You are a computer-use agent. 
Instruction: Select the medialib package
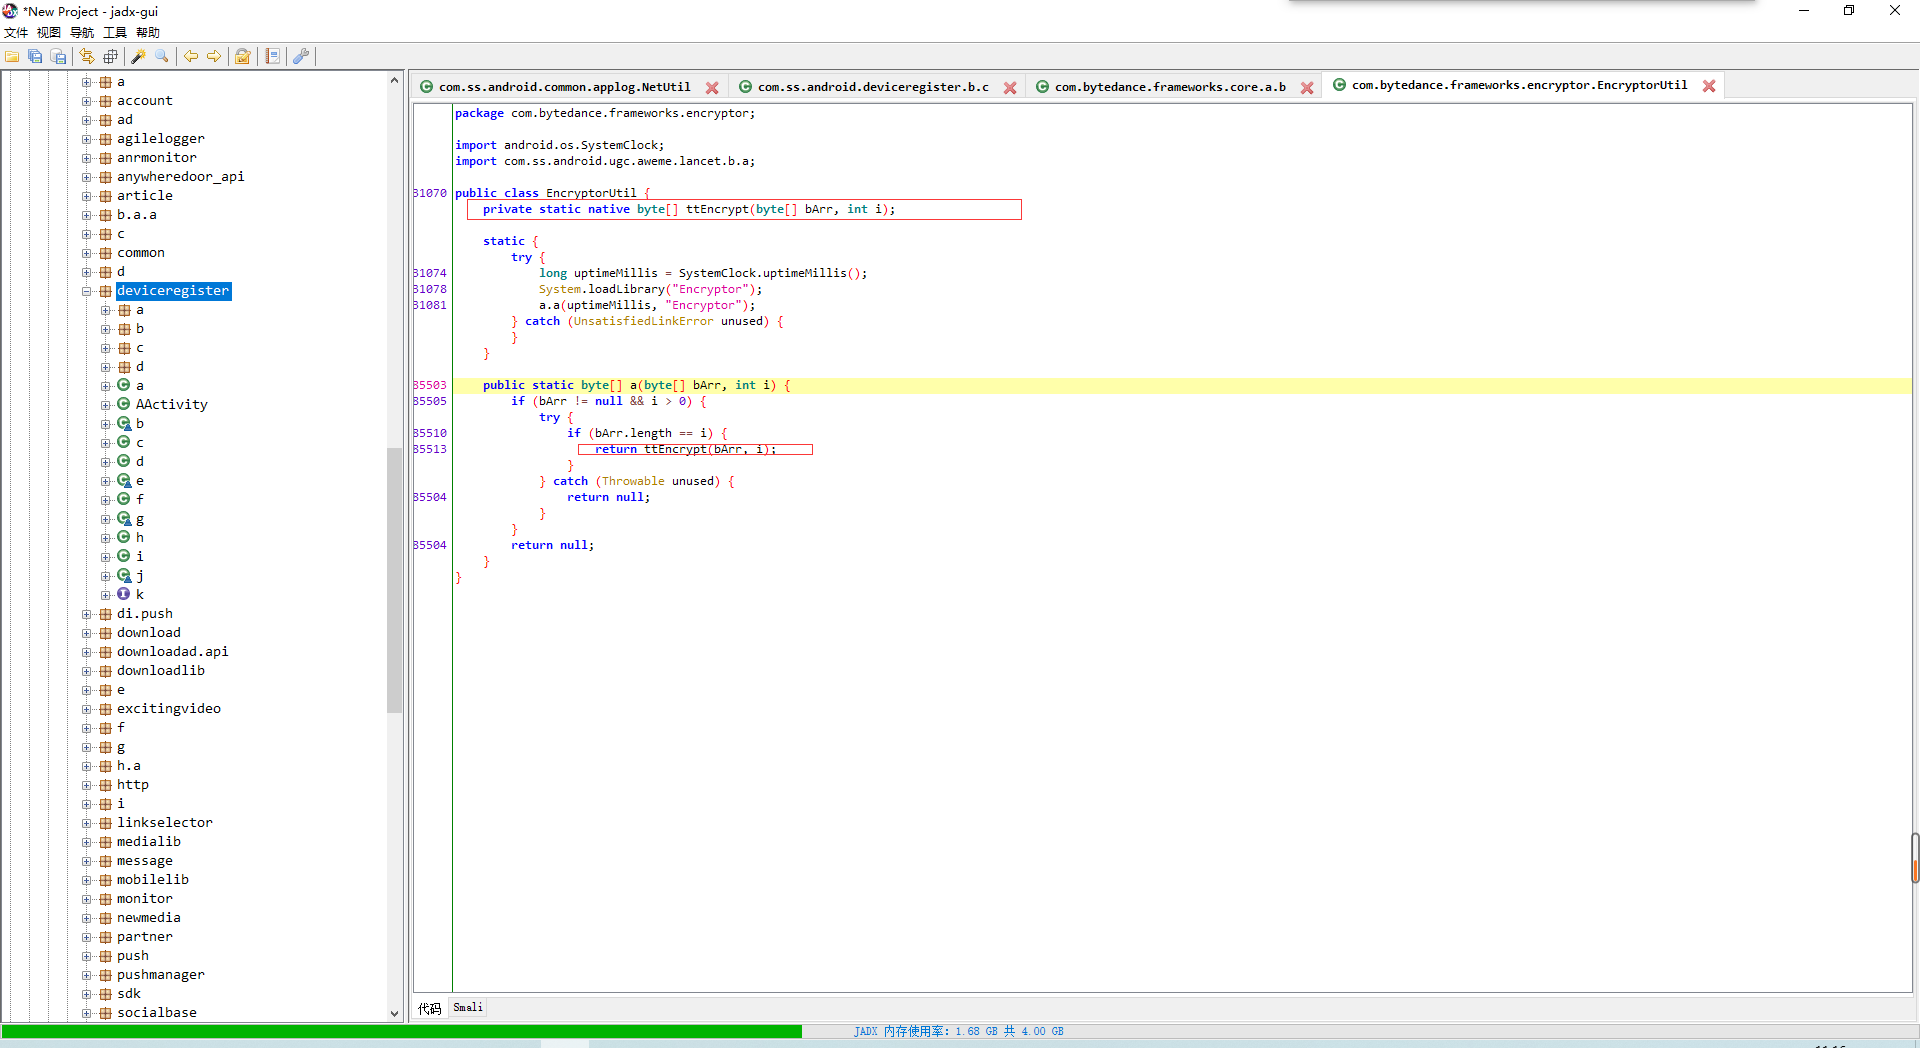point(148,842)
